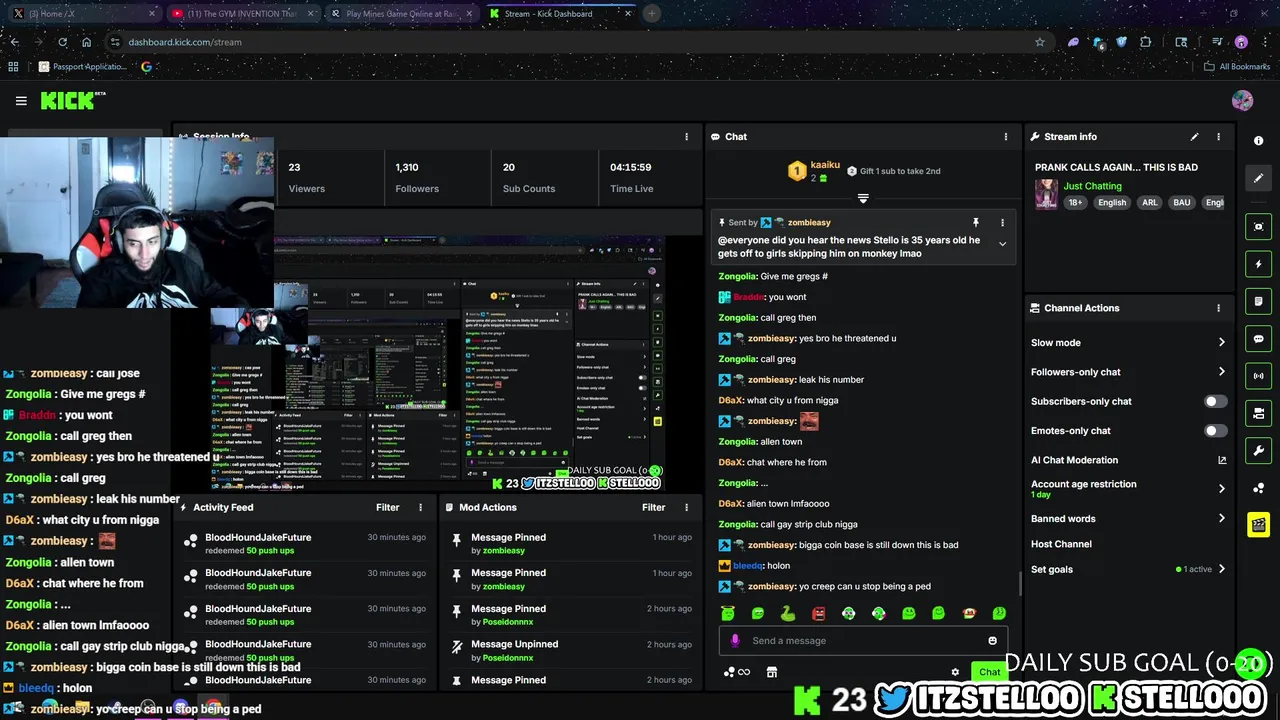The image size is (1280, 720).
Task: Click the info icon in right sidebar
Action: click(1258, 141)
